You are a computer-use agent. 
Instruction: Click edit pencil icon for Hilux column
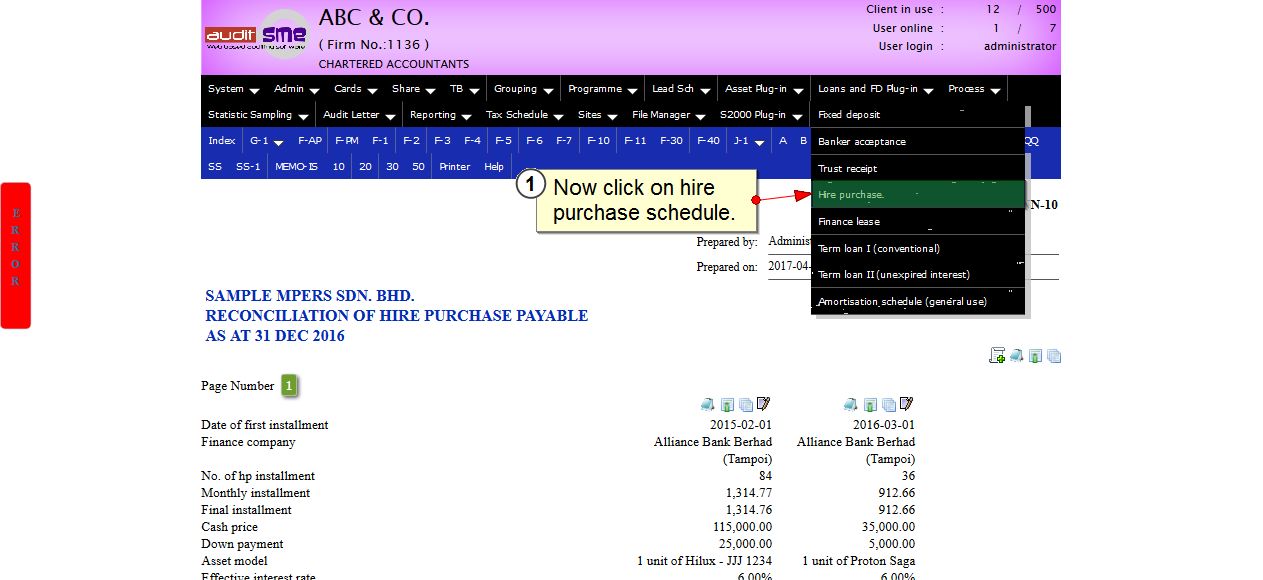click(764, 404)
